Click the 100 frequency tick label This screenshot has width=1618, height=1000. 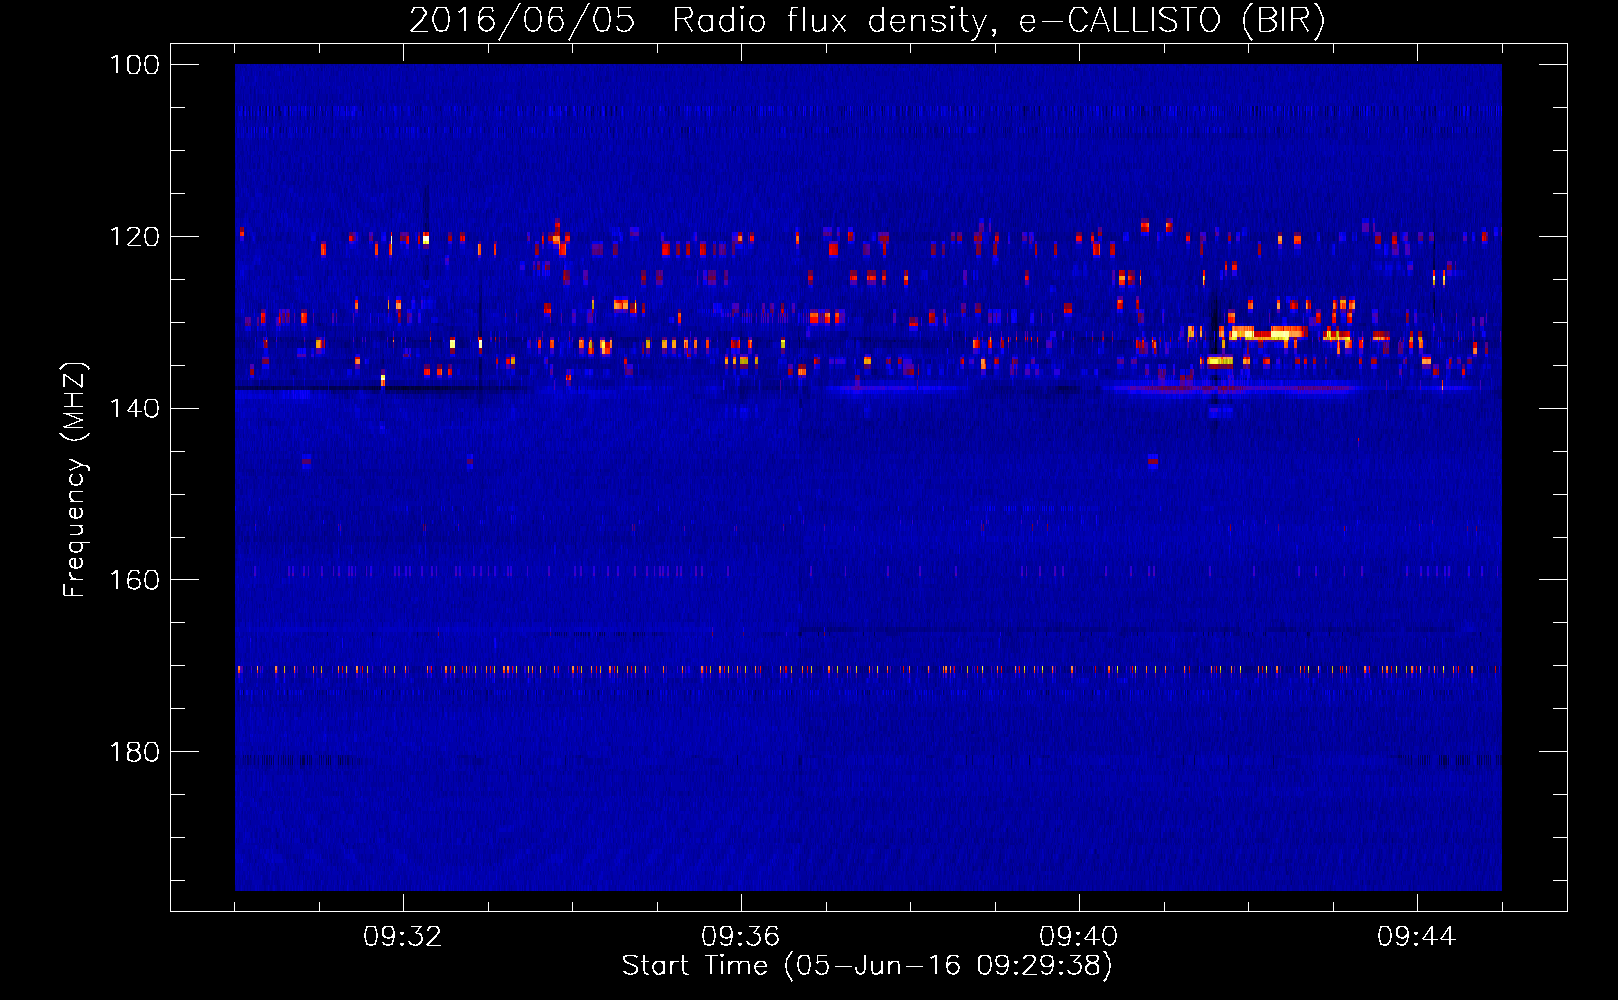(134, 65)
